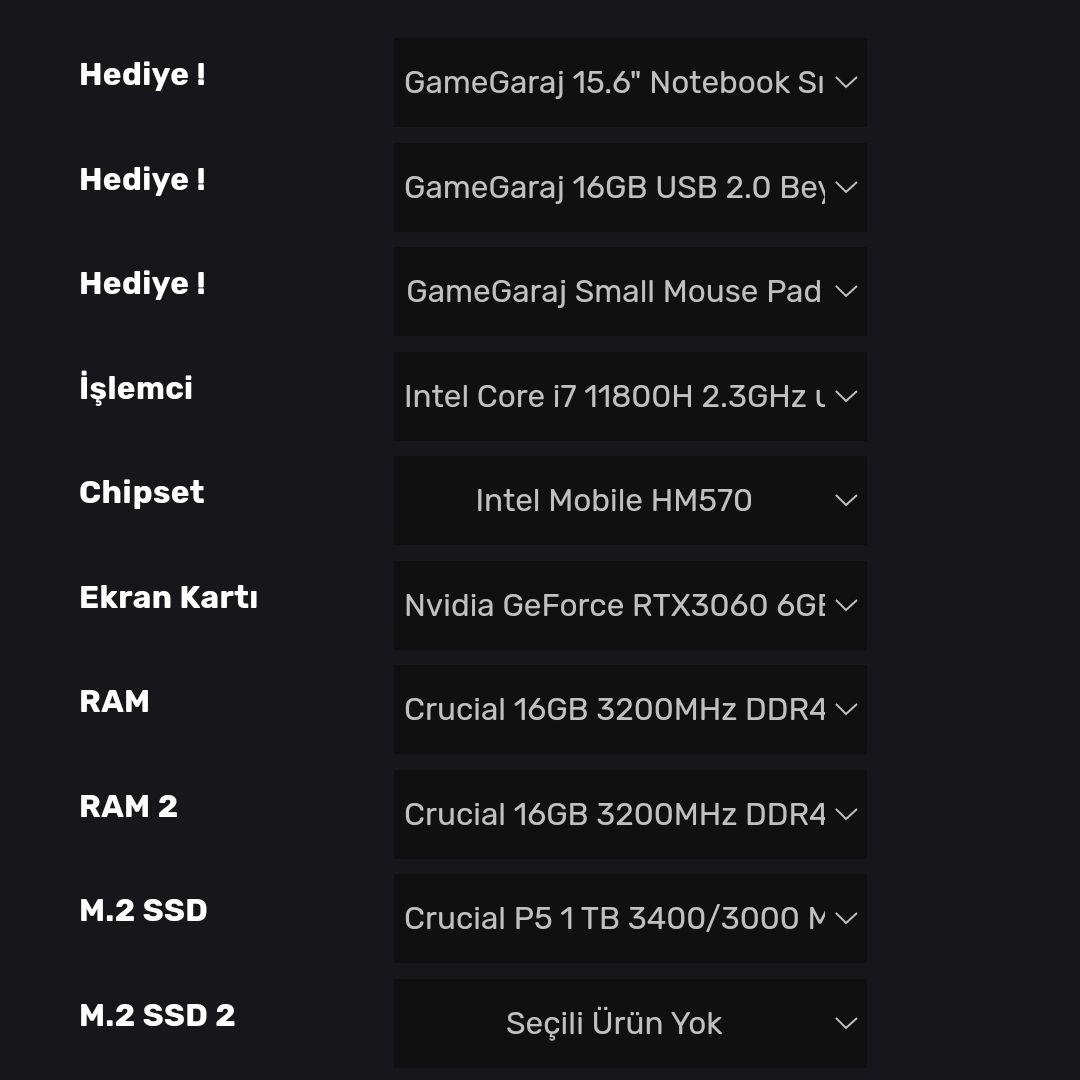Click the chevron arrow in the Ekran Kartı row

tap(846, 606)
